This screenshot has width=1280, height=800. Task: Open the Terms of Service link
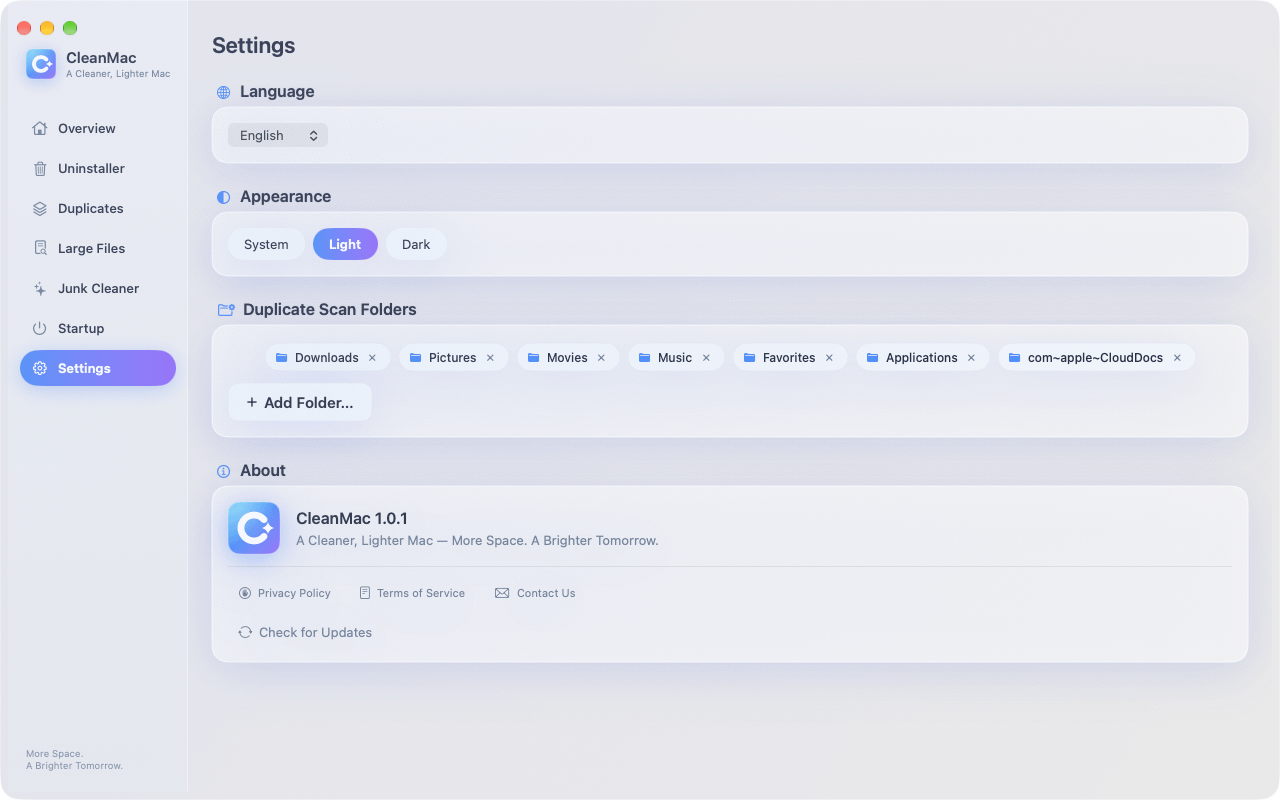[x=412, y=593]
